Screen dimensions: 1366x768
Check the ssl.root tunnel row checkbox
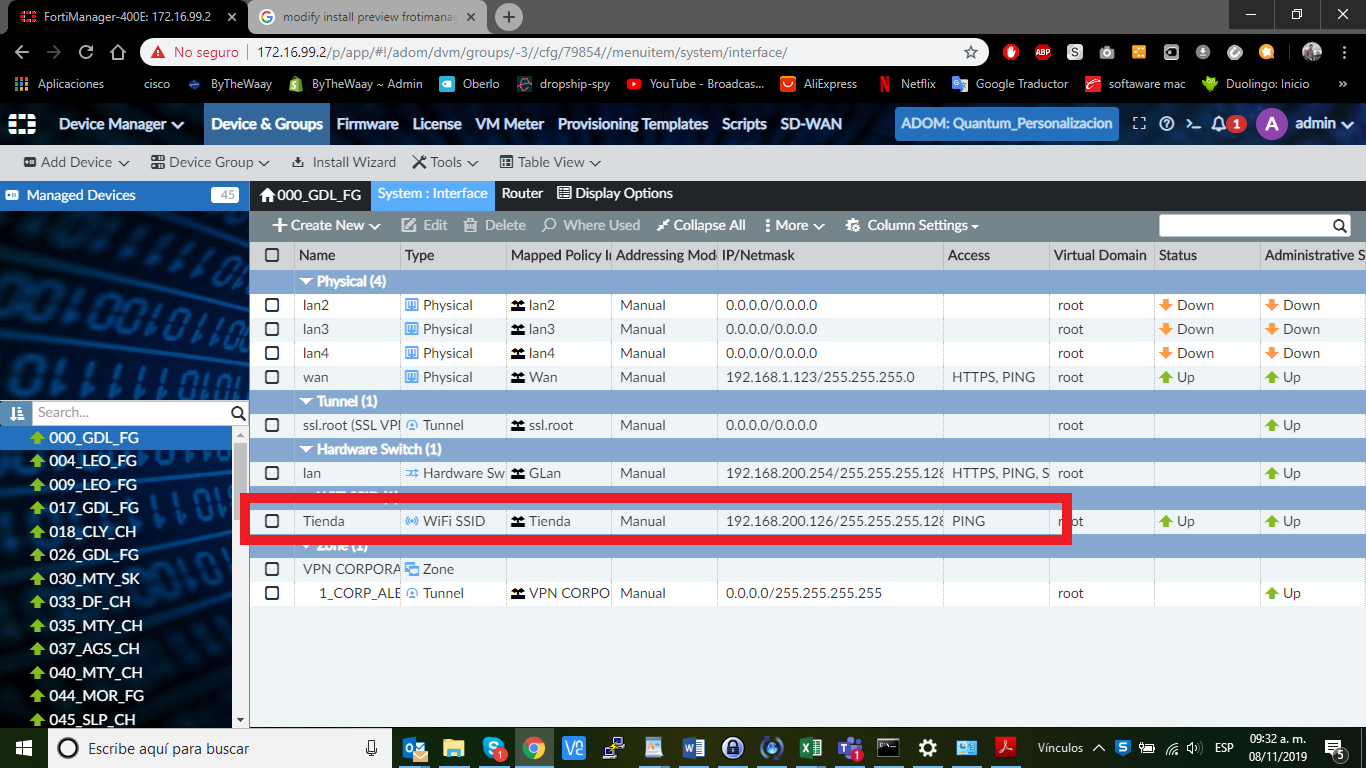point(272,425)
